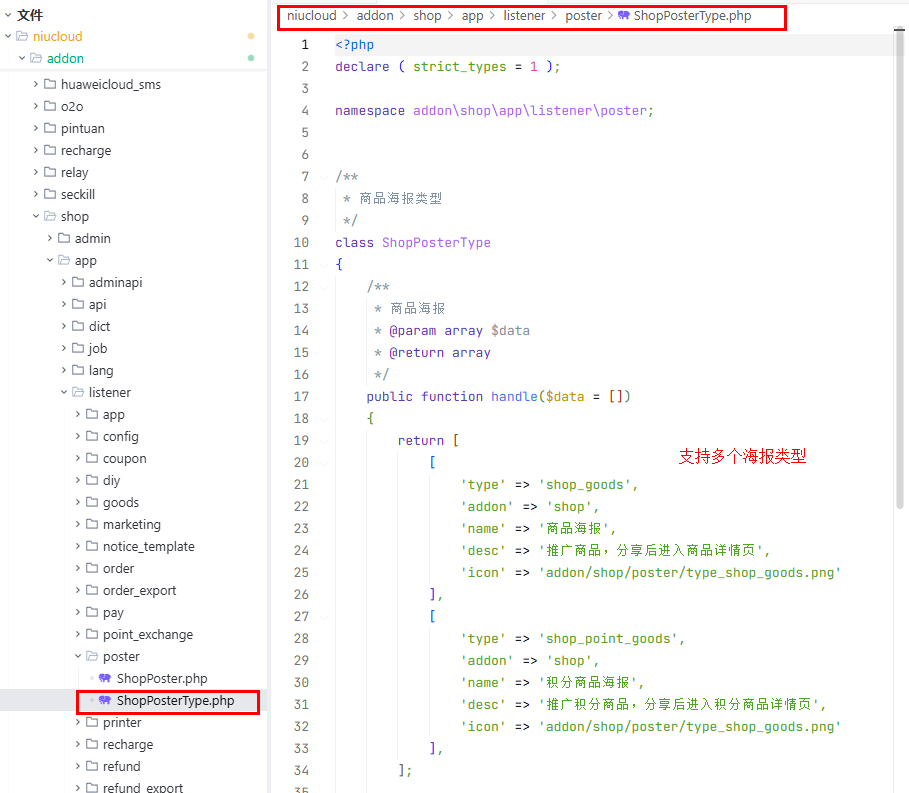The width and height of the screenshot is (909, 793).
Task: Expand the pintuan folder chevron
Action: (x=36, y=128)
